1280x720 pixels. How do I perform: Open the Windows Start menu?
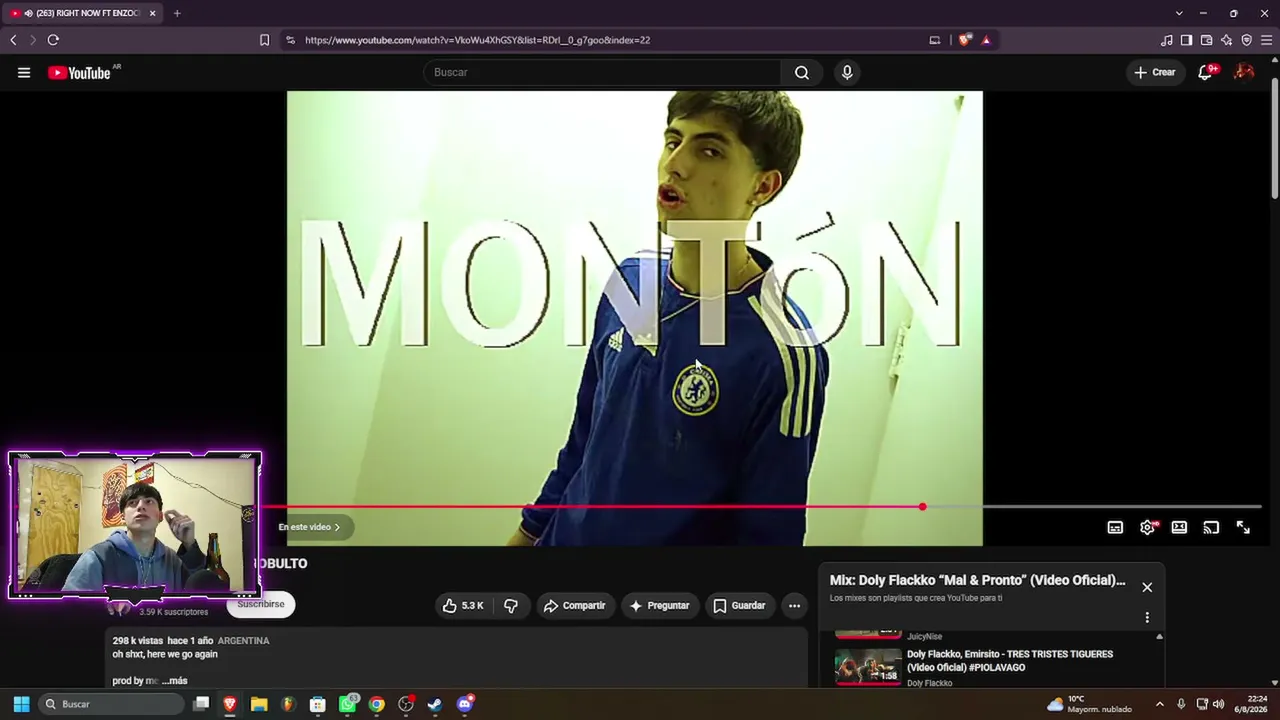[x=21, y=704]
